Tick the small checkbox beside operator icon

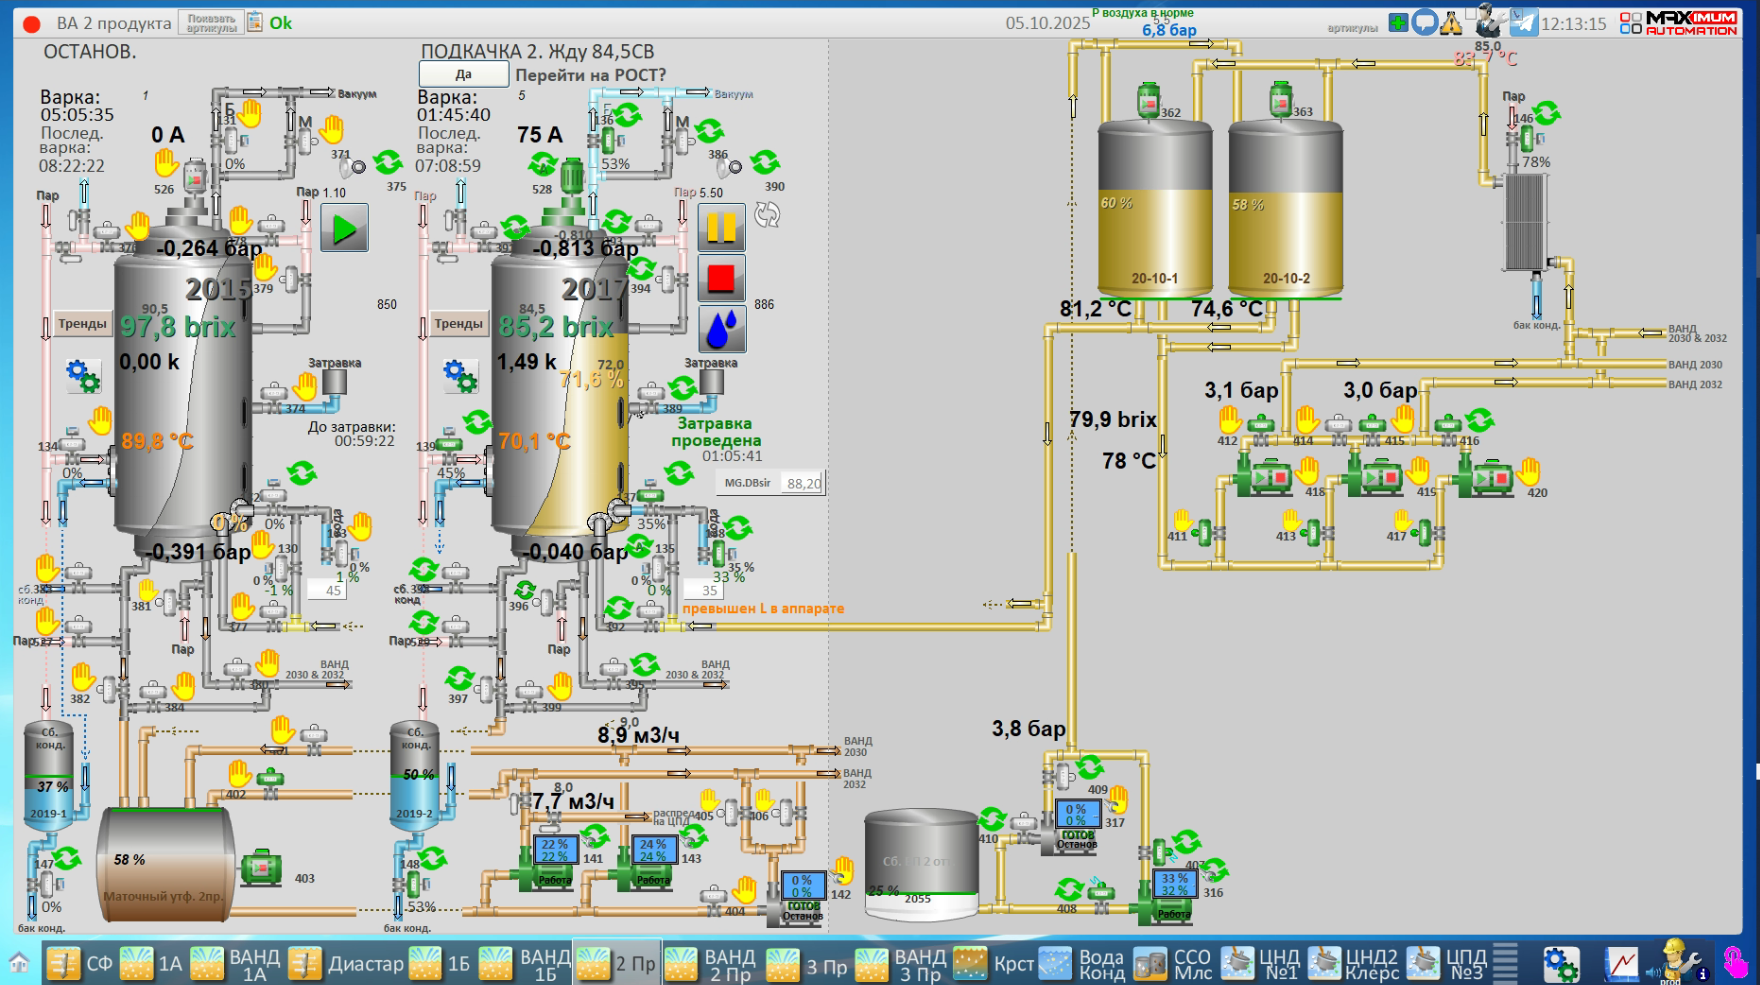pos(1472,12)
